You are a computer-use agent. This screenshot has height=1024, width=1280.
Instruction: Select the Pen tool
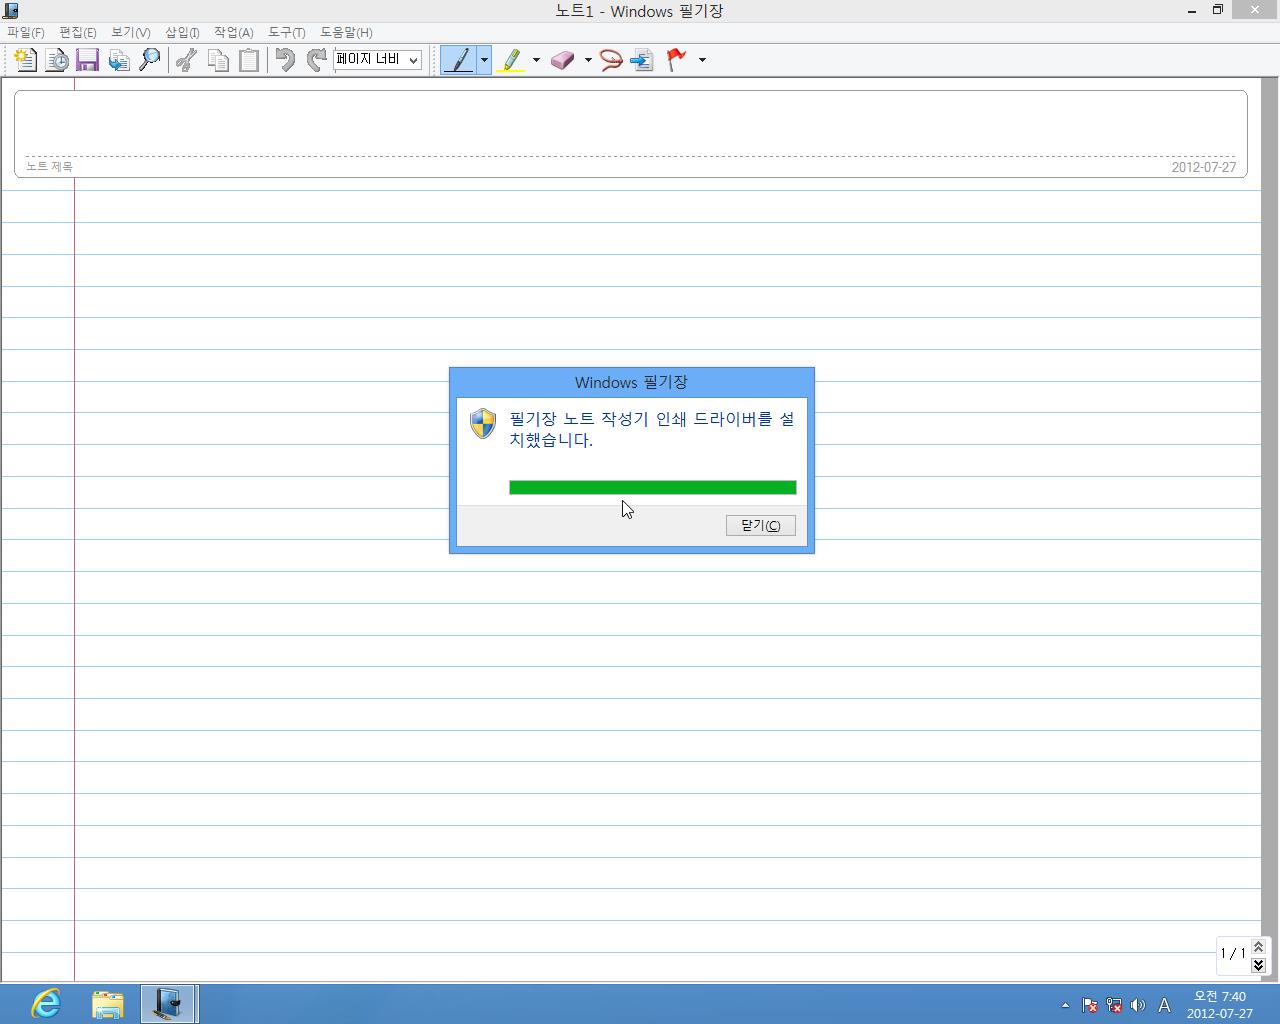(459, 60)
